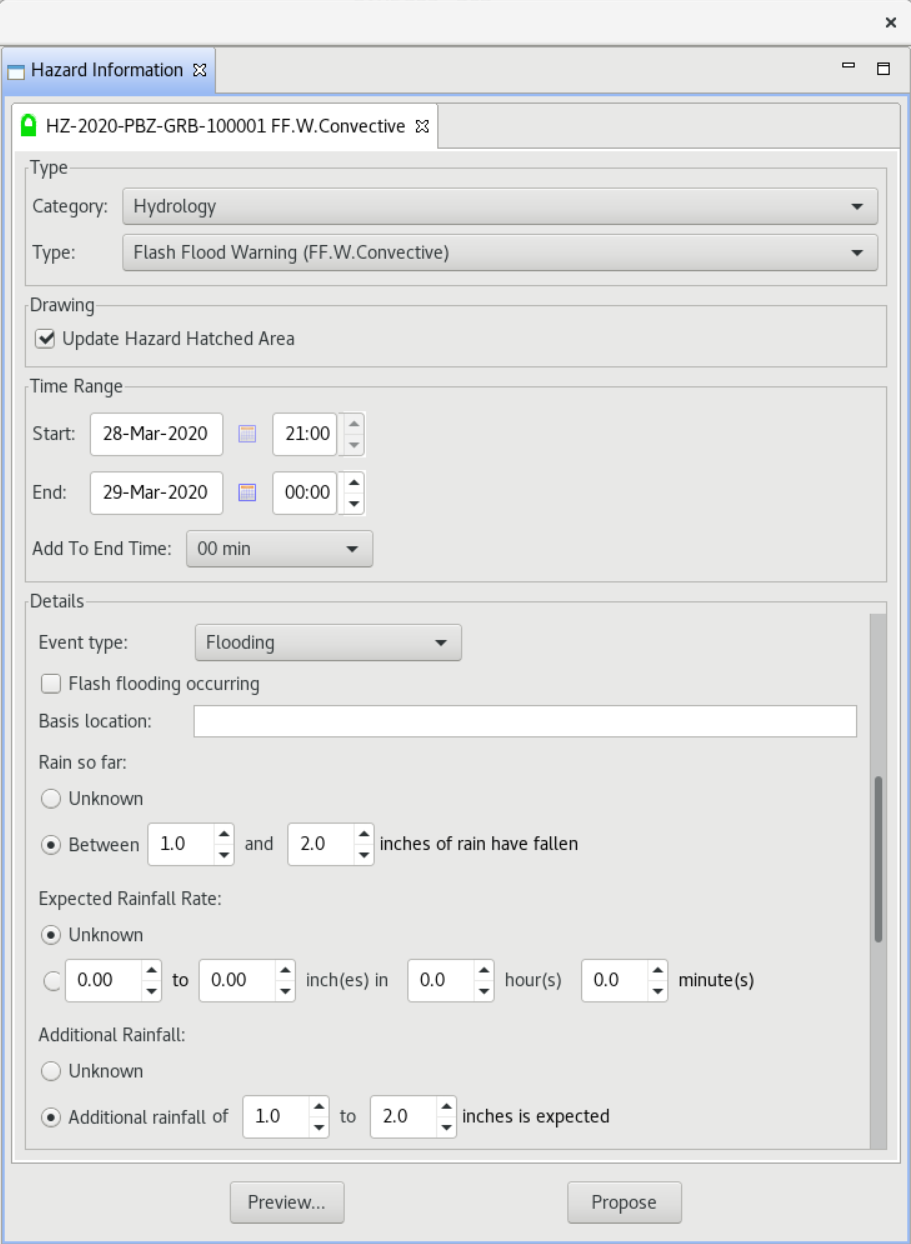Click the Details section vertical scrollbar thumb
The height and width of the screenshot is (1244, 911).
pyautogui.click(x=878, y=858)
